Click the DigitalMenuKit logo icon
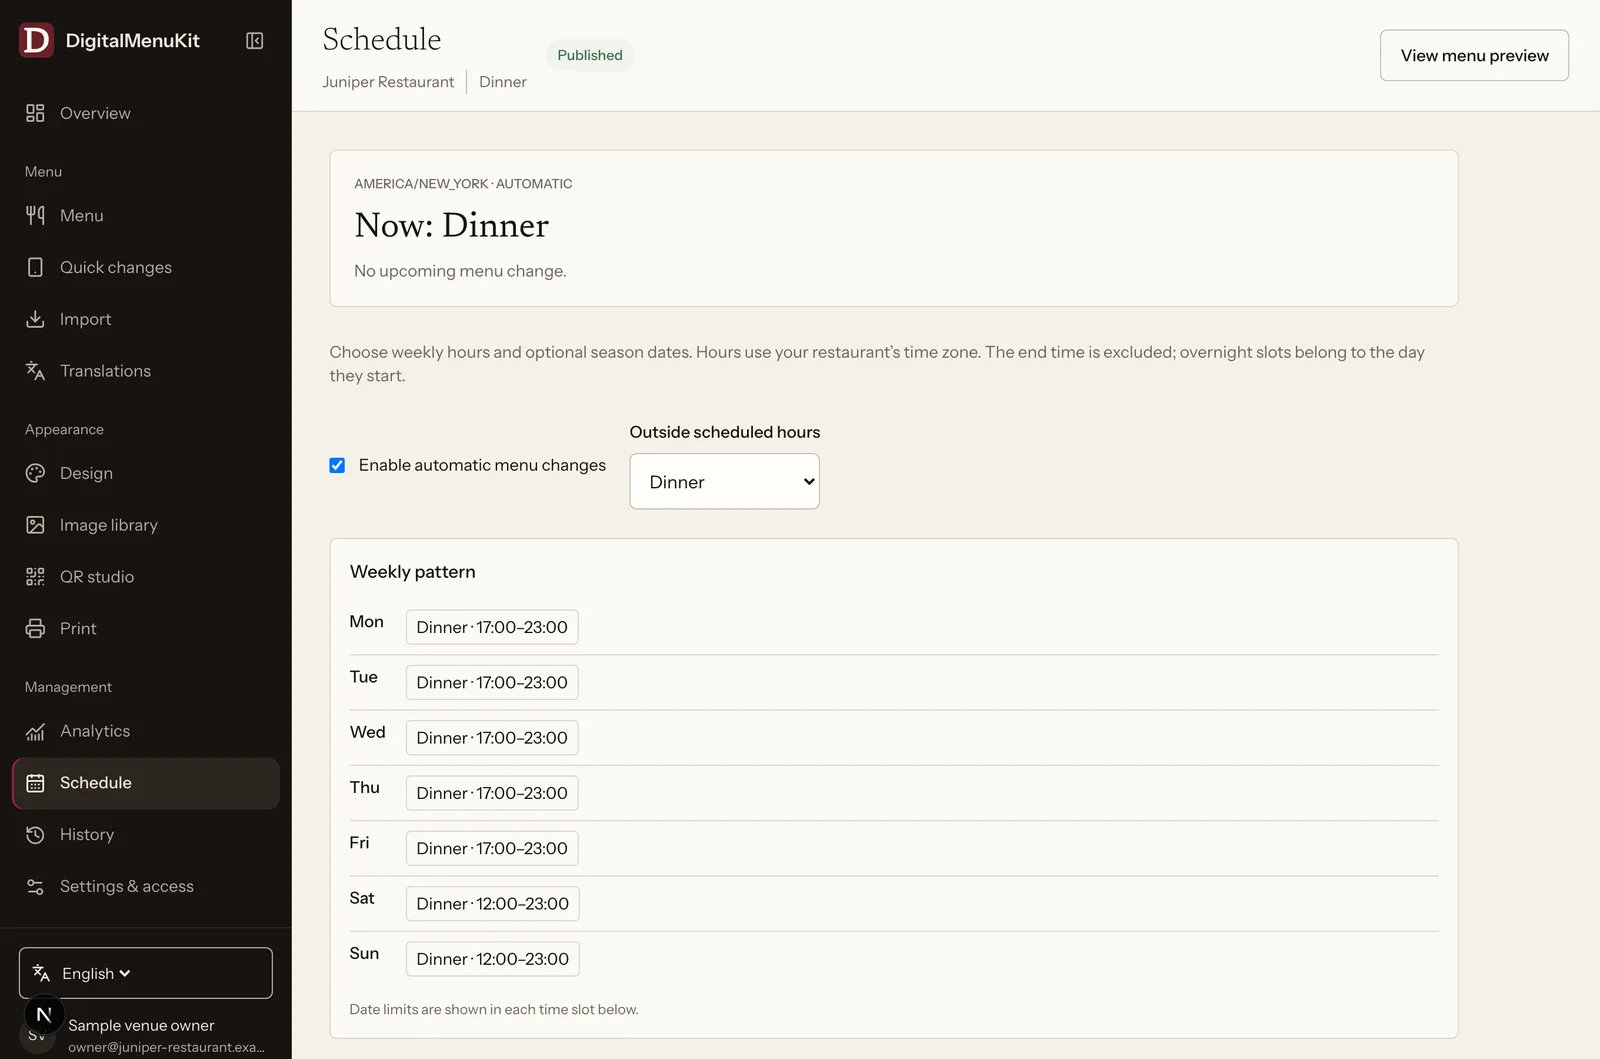The height and width of the screenshot is (1059, 1600). pyautogui.click(x=36, y=40)
